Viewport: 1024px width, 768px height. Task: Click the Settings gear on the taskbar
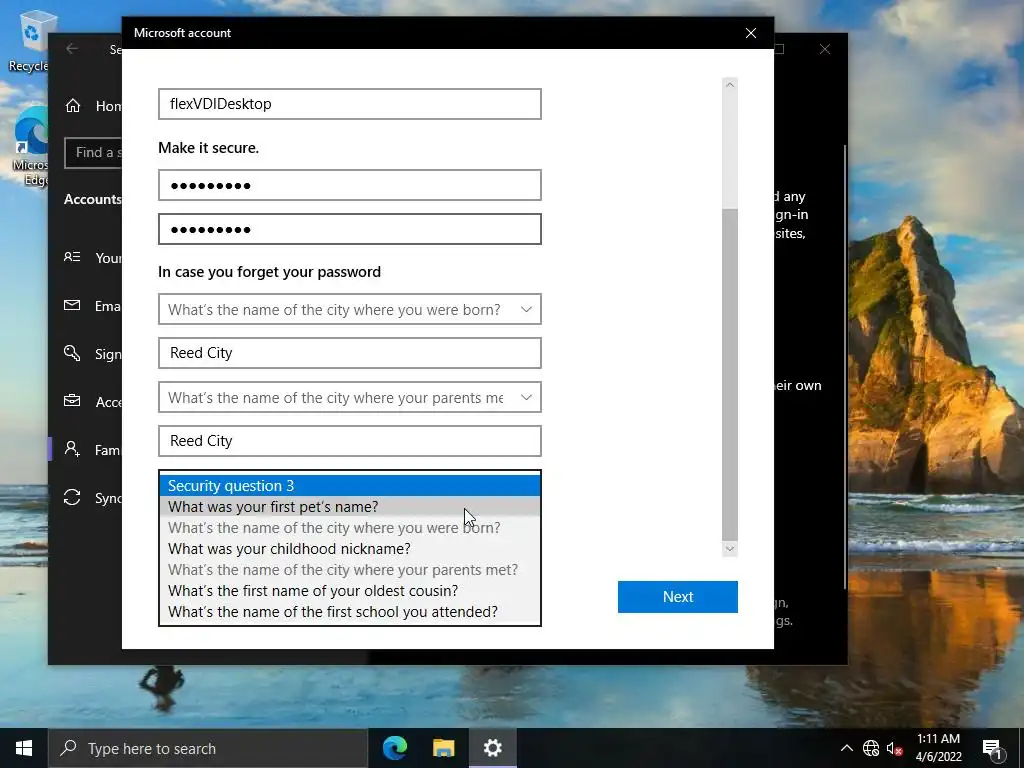pyautogui.click(x=492, y=748)
